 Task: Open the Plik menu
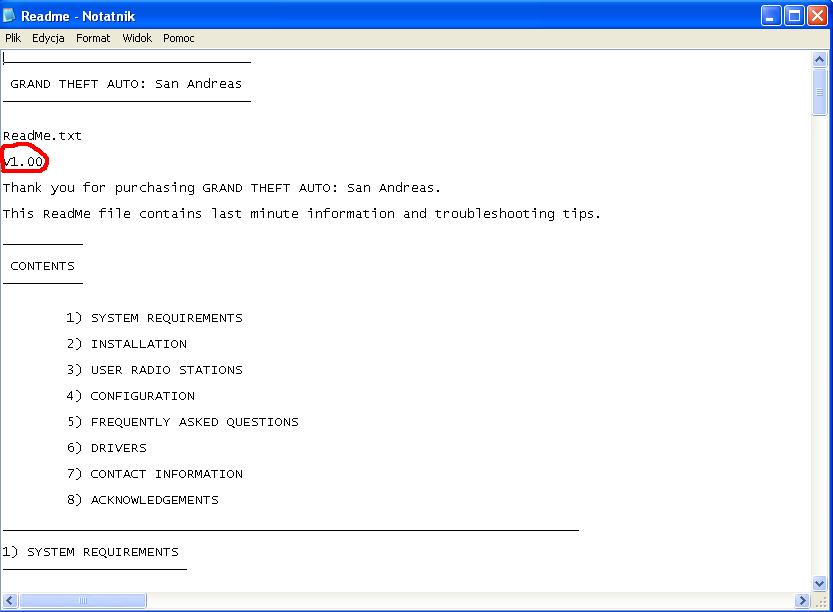click(13, 38)
